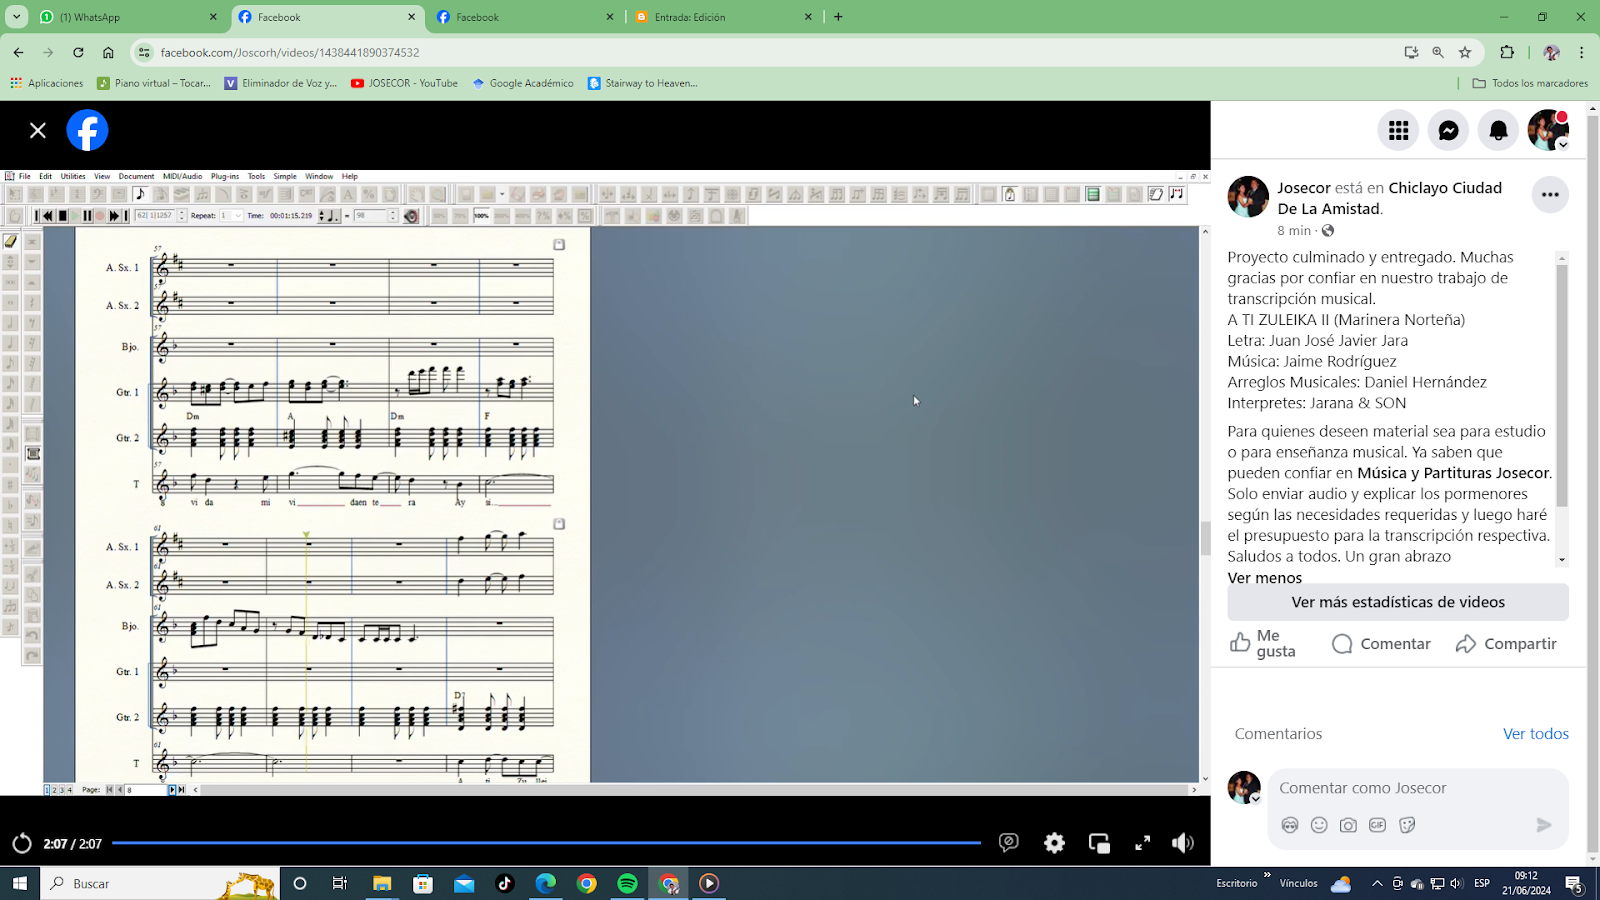Open the Música y Partituras Josecor link
Image resolution: width=1600 pixels, height=900 pixels.
point(1453,473)
